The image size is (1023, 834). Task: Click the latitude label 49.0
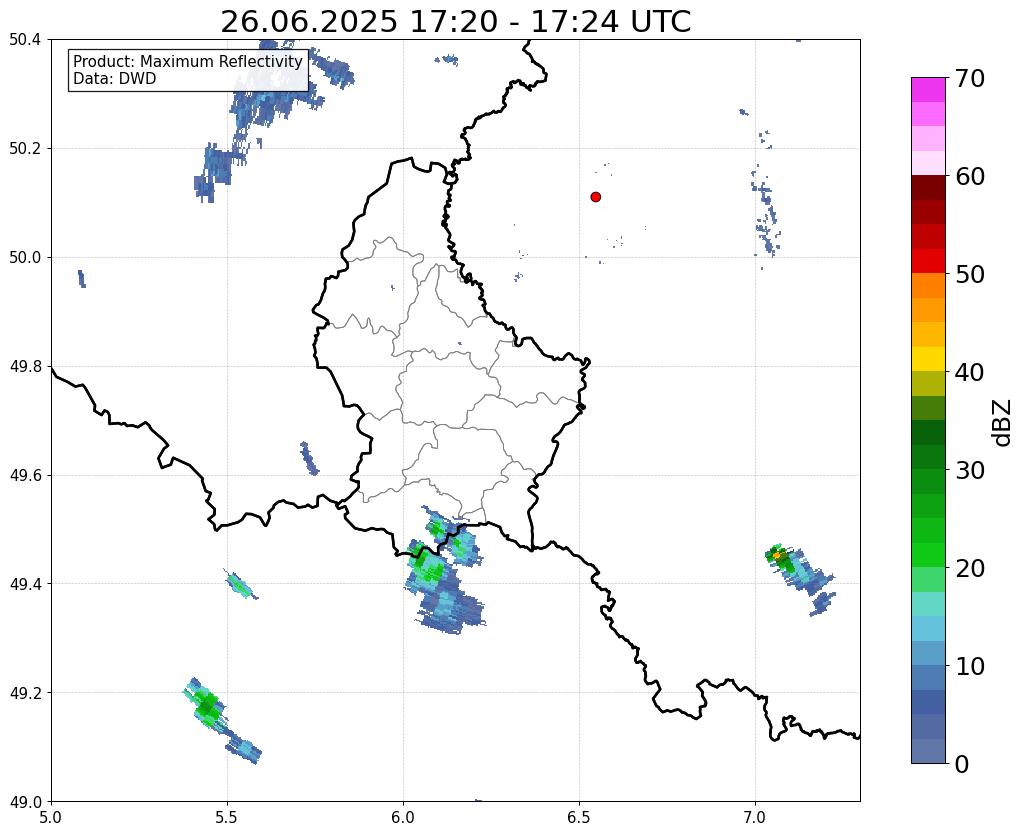pyautogui.click(x=25, y=802)
